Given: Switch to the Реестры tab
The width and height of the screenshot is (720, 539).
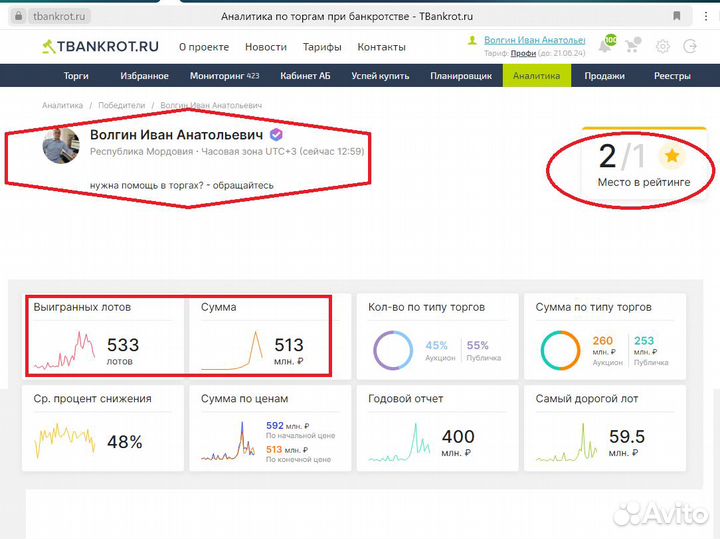Looking at the screenshot, I should click(x=672, y=76).
